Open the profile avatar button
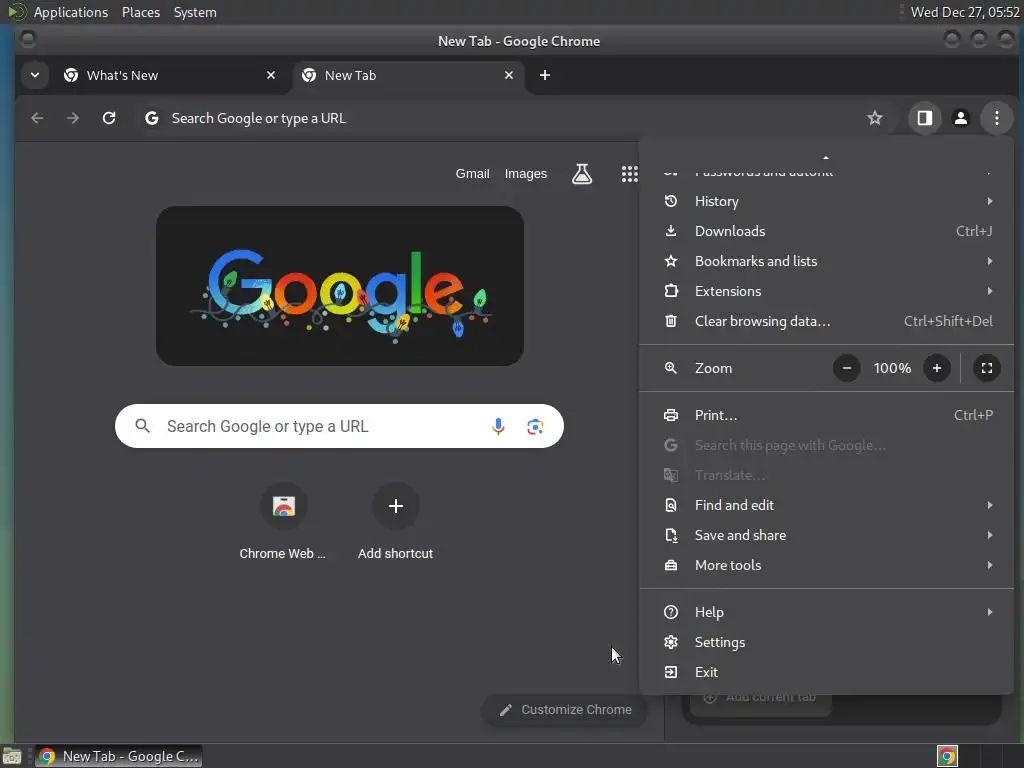The image size is (1024, 768). [x=961, y=118]
